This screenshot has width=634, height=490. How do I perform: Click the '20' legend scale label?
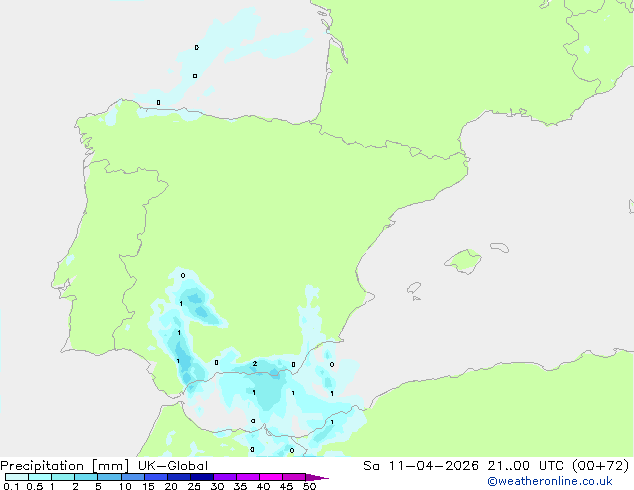(171, 486)
